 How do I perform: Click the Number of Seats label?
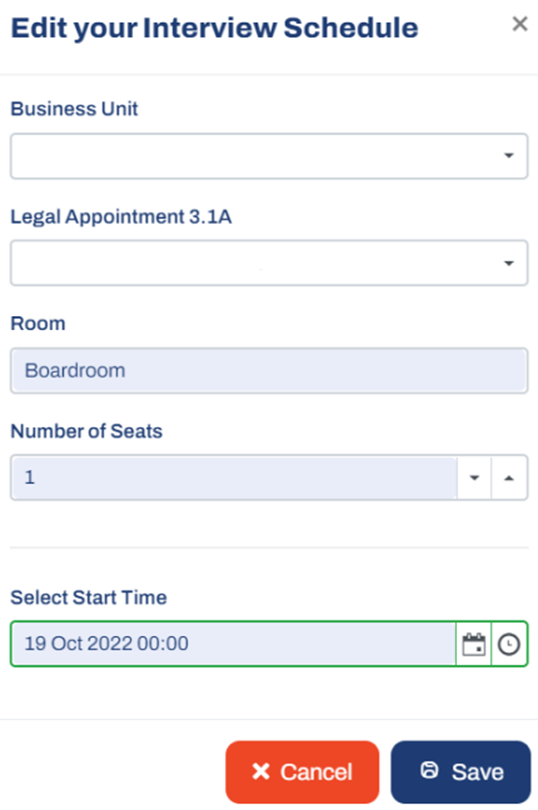[x=87, y=431]
